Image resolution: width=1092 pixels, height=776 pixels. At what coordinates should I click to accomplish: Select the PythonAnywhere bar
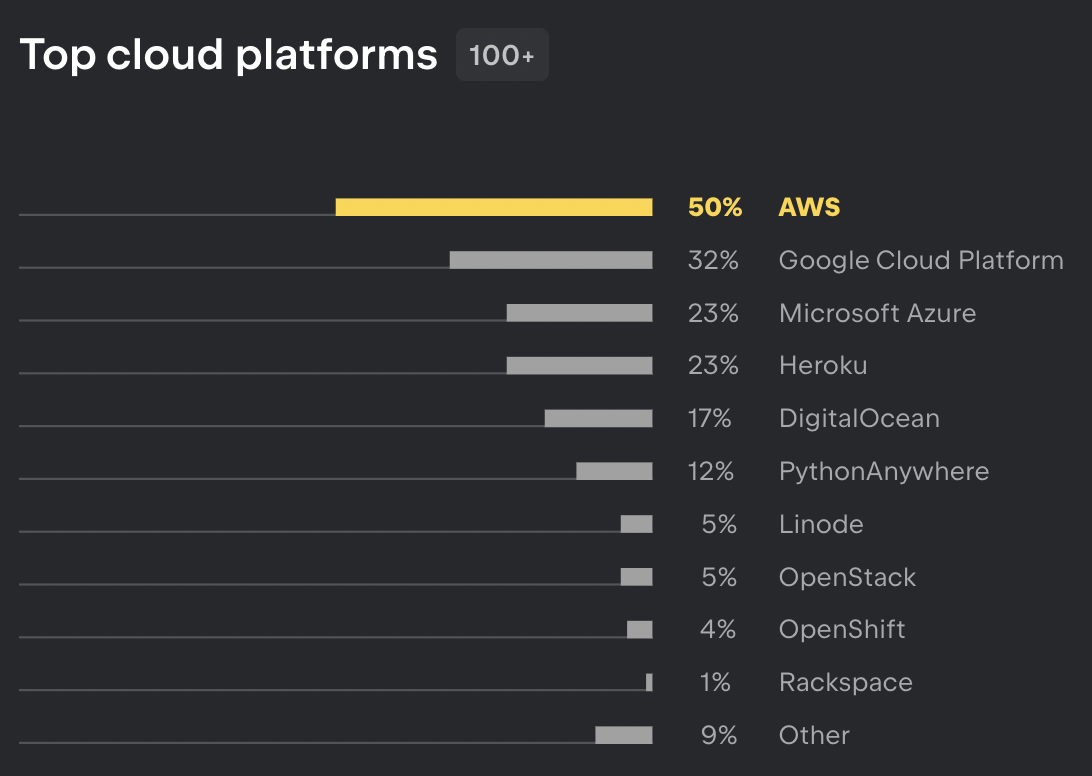click(614, 471)
